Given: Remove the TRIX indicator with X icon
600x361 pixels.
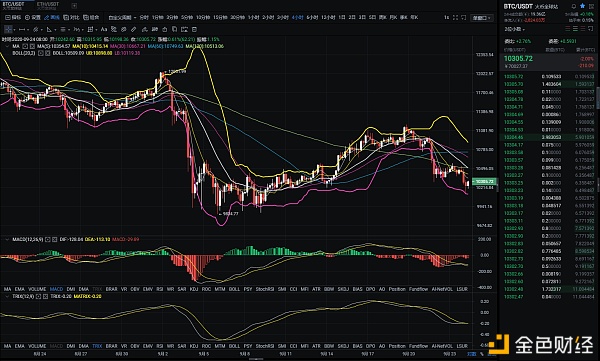Looking at the screenshot, I should pos(46,296).
